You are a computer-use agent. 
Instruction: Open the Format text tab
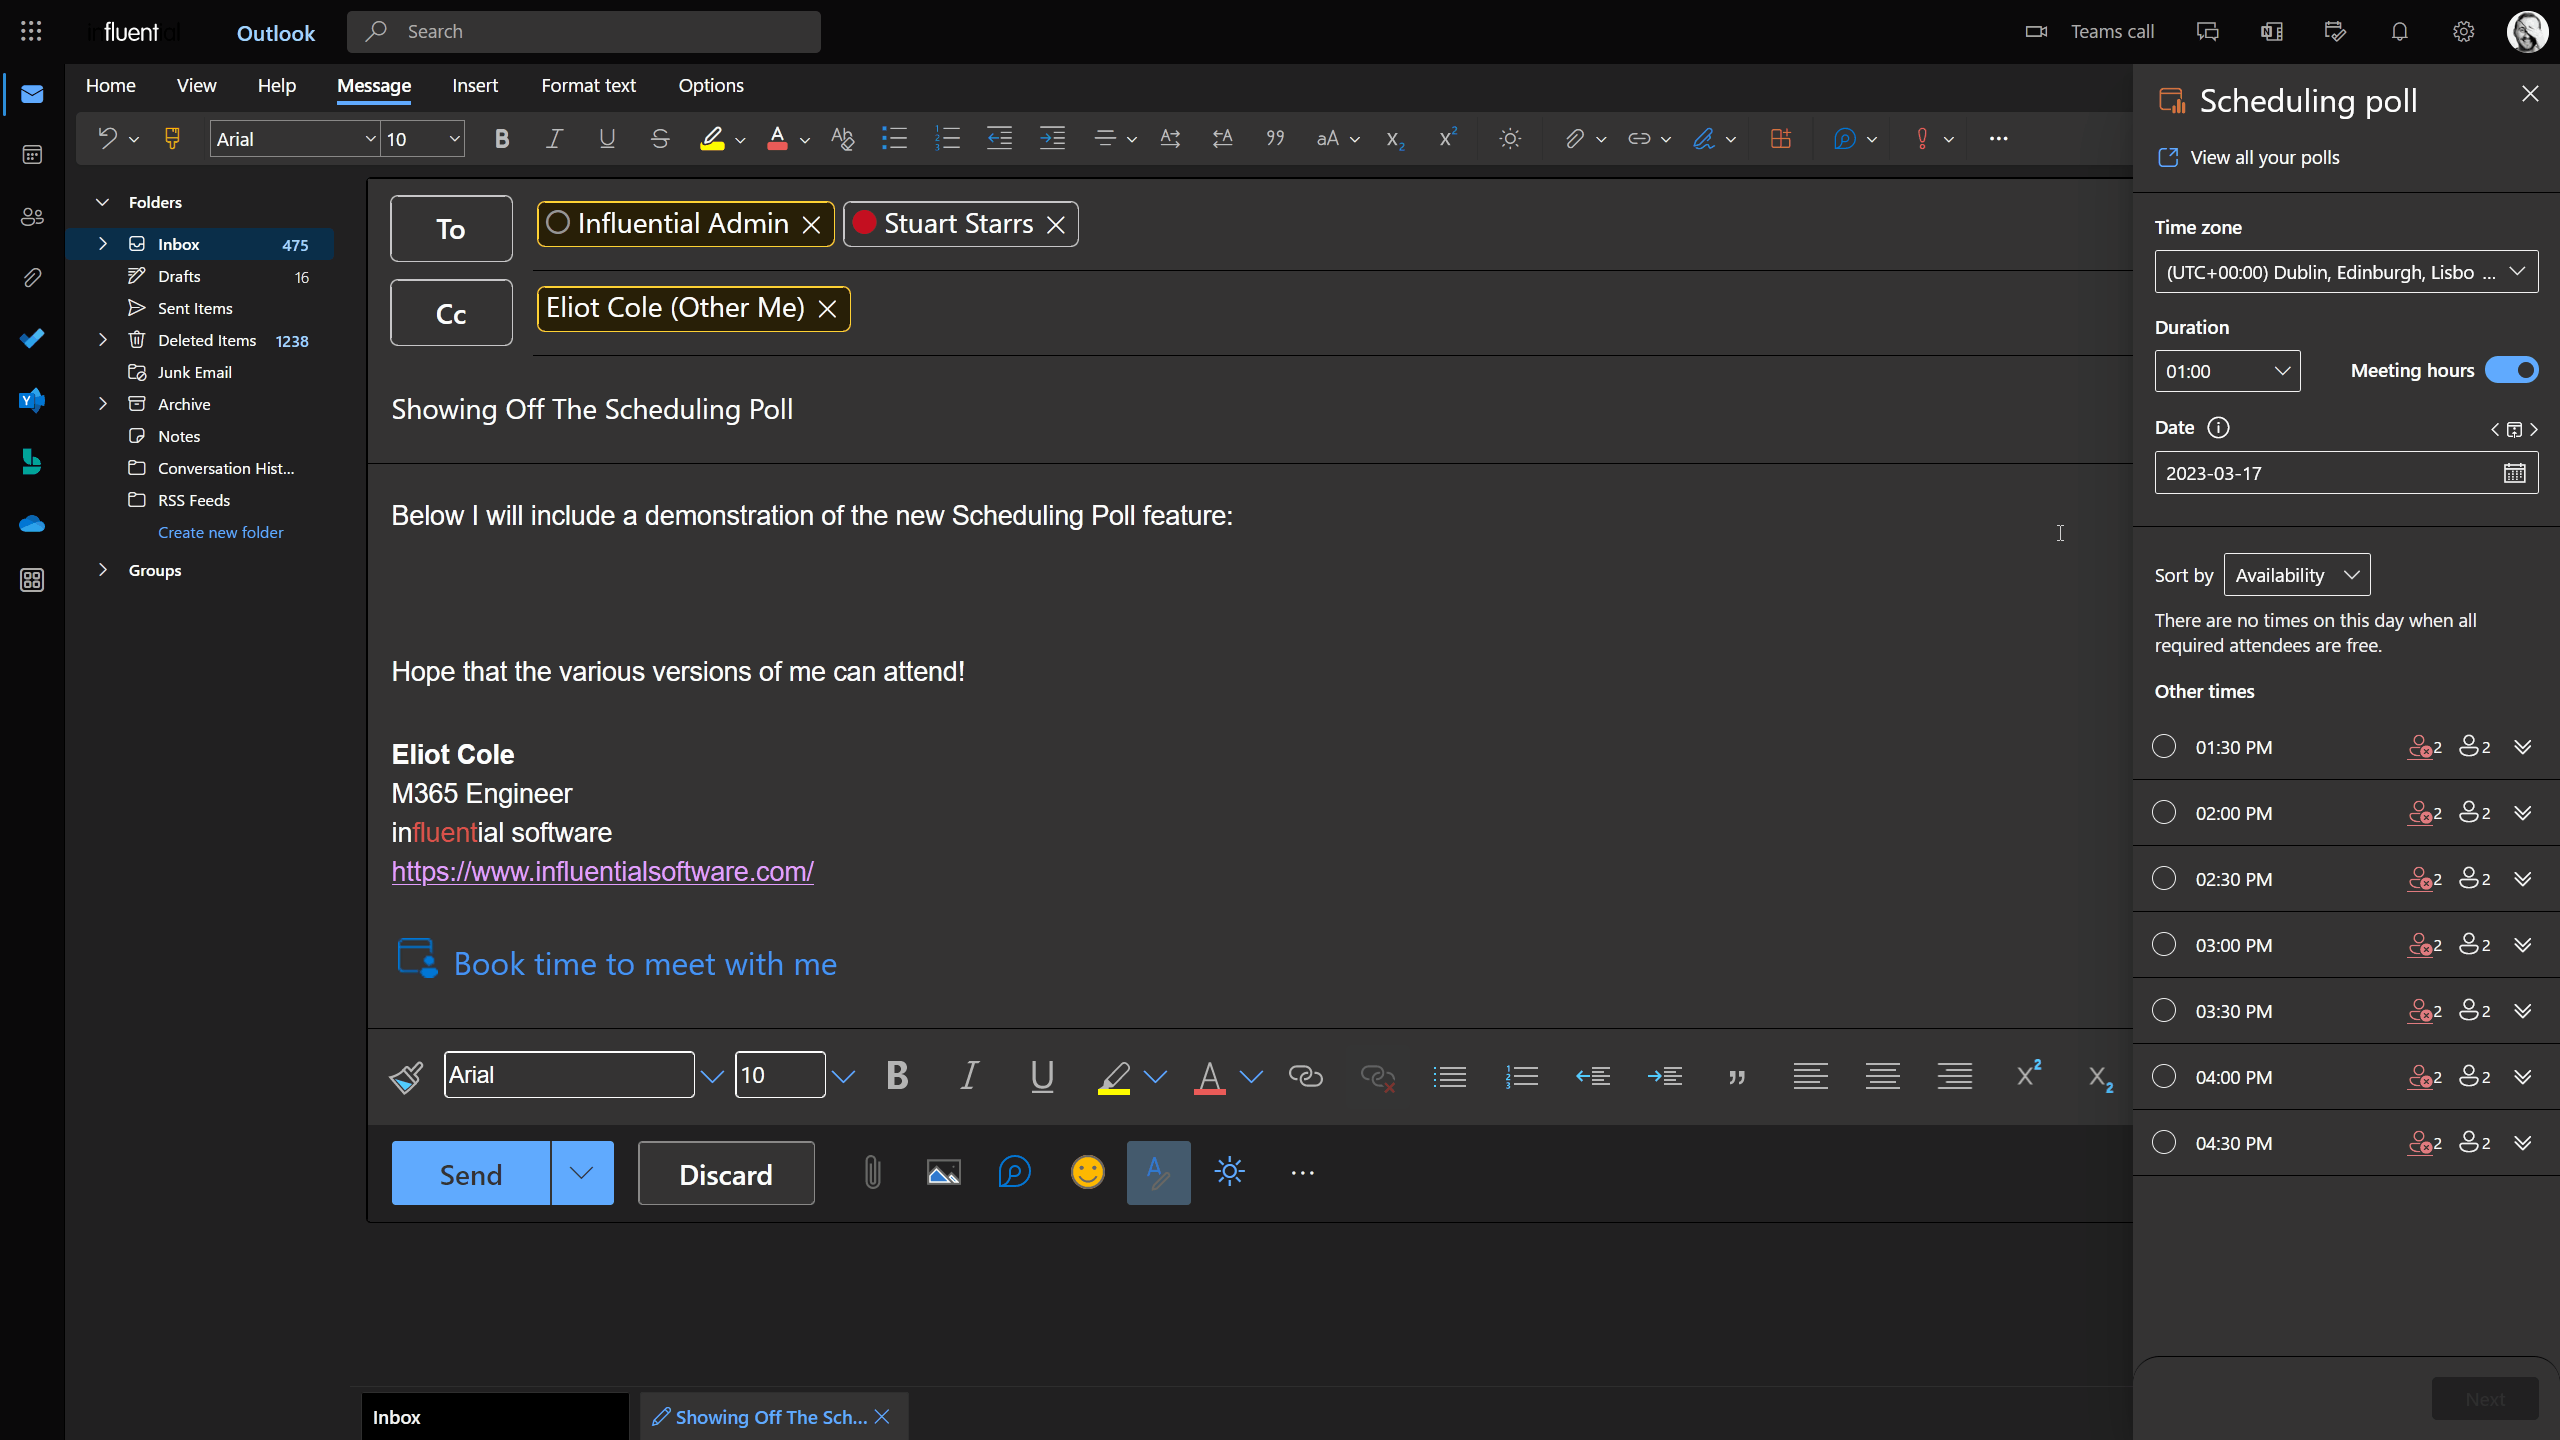coord(588,86)
